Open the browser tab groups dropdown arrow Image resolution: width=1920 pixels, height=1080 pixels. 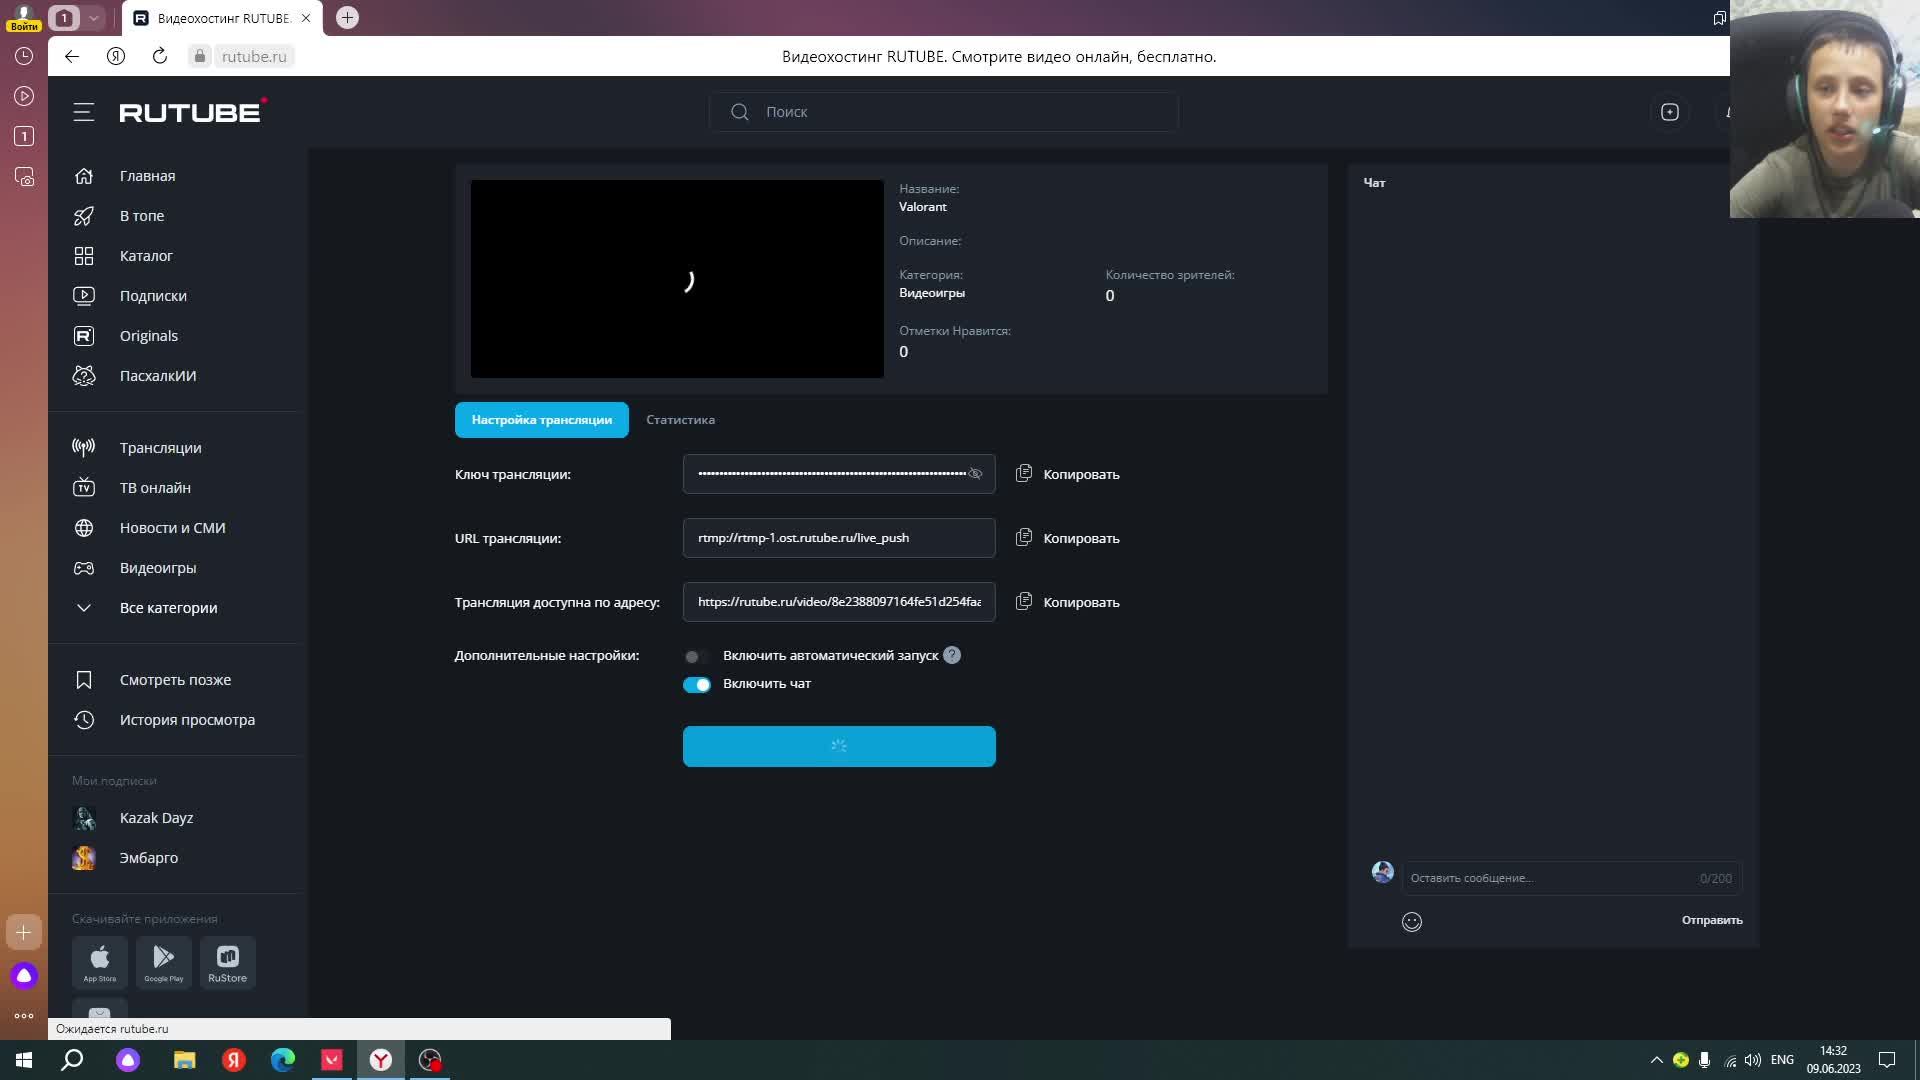pos(93,18)
